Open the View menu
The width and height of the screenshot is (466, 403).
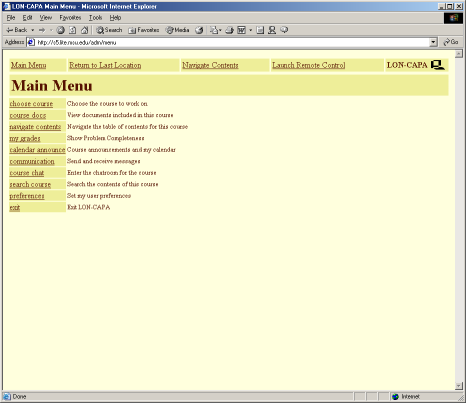pos(46,18)
